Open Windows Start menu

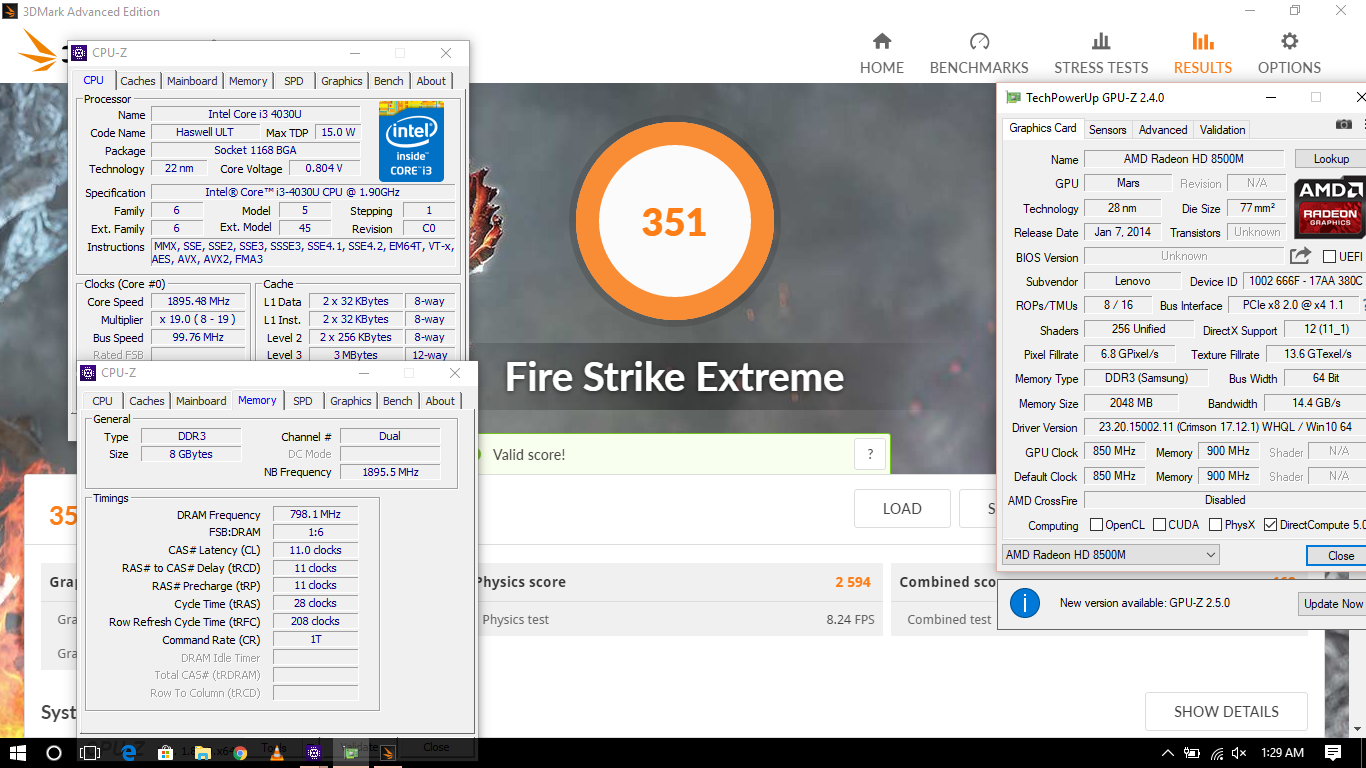pos(18,752)
